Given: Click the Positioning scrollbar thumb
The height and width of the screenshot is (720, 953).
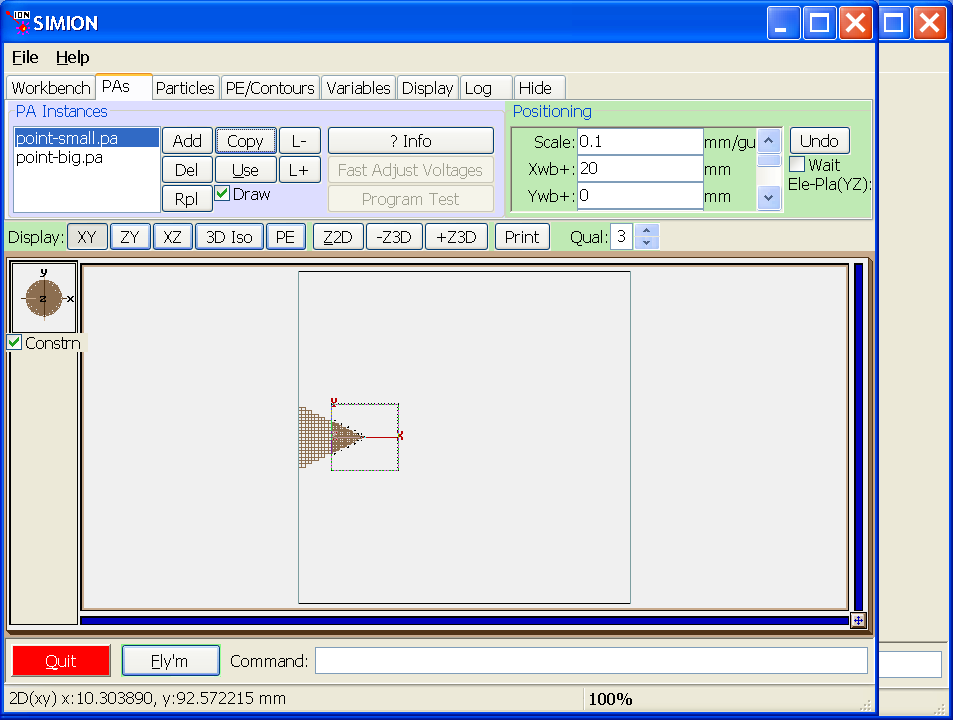Looking at the screenshot, I should point(769,160).
